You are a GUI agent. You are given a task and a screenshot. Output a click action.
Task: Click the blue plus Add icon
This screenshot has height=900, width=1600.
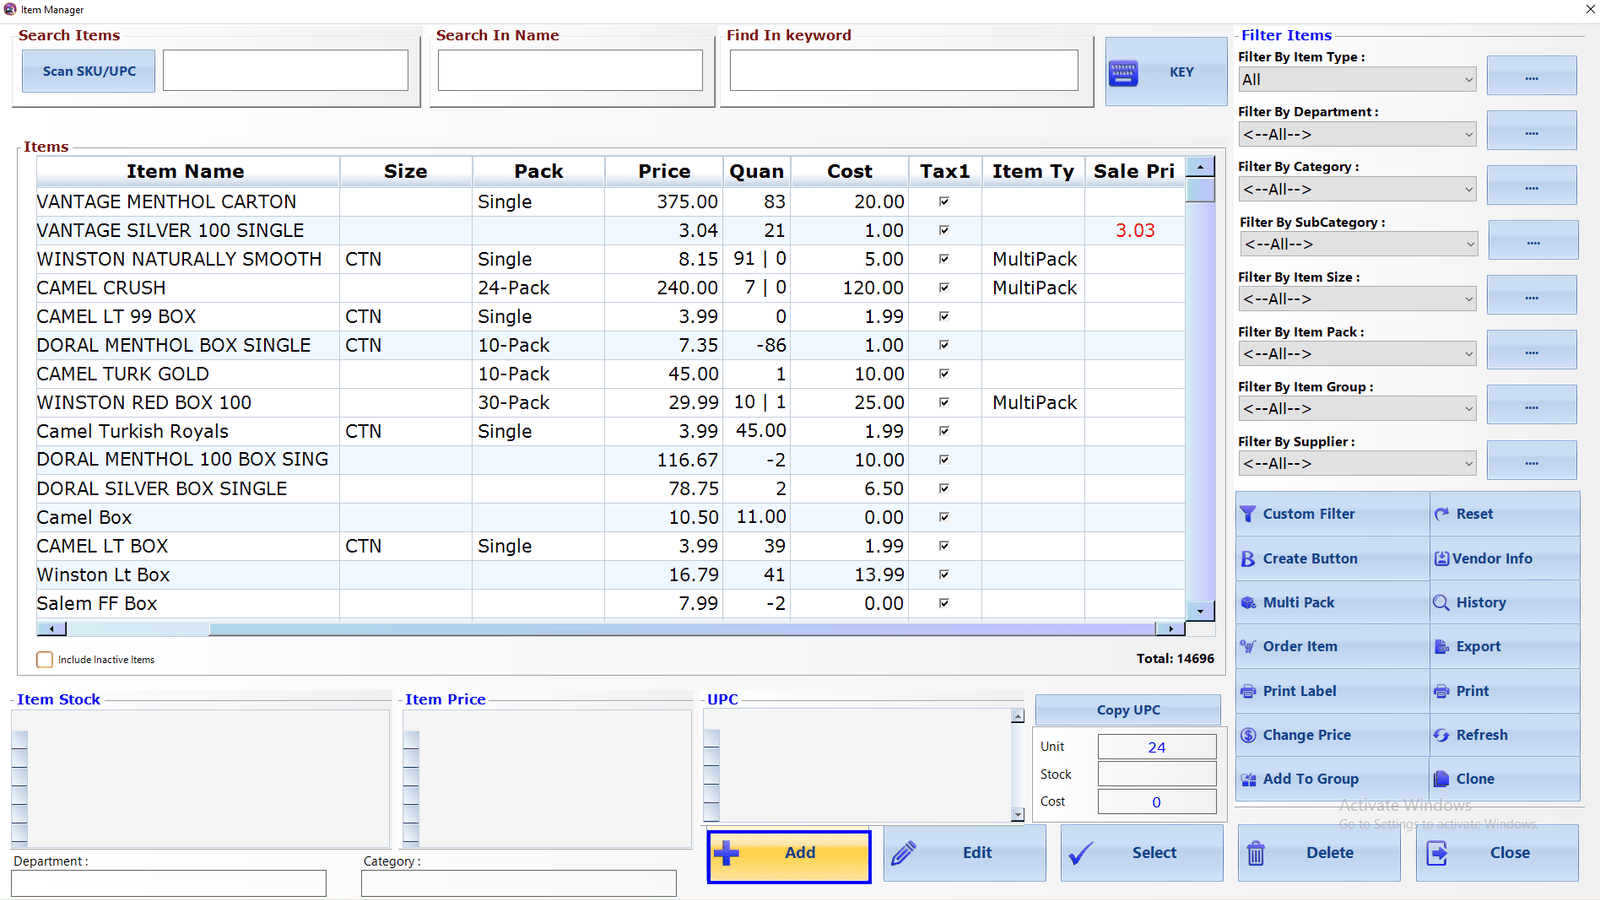coord(727,853)
